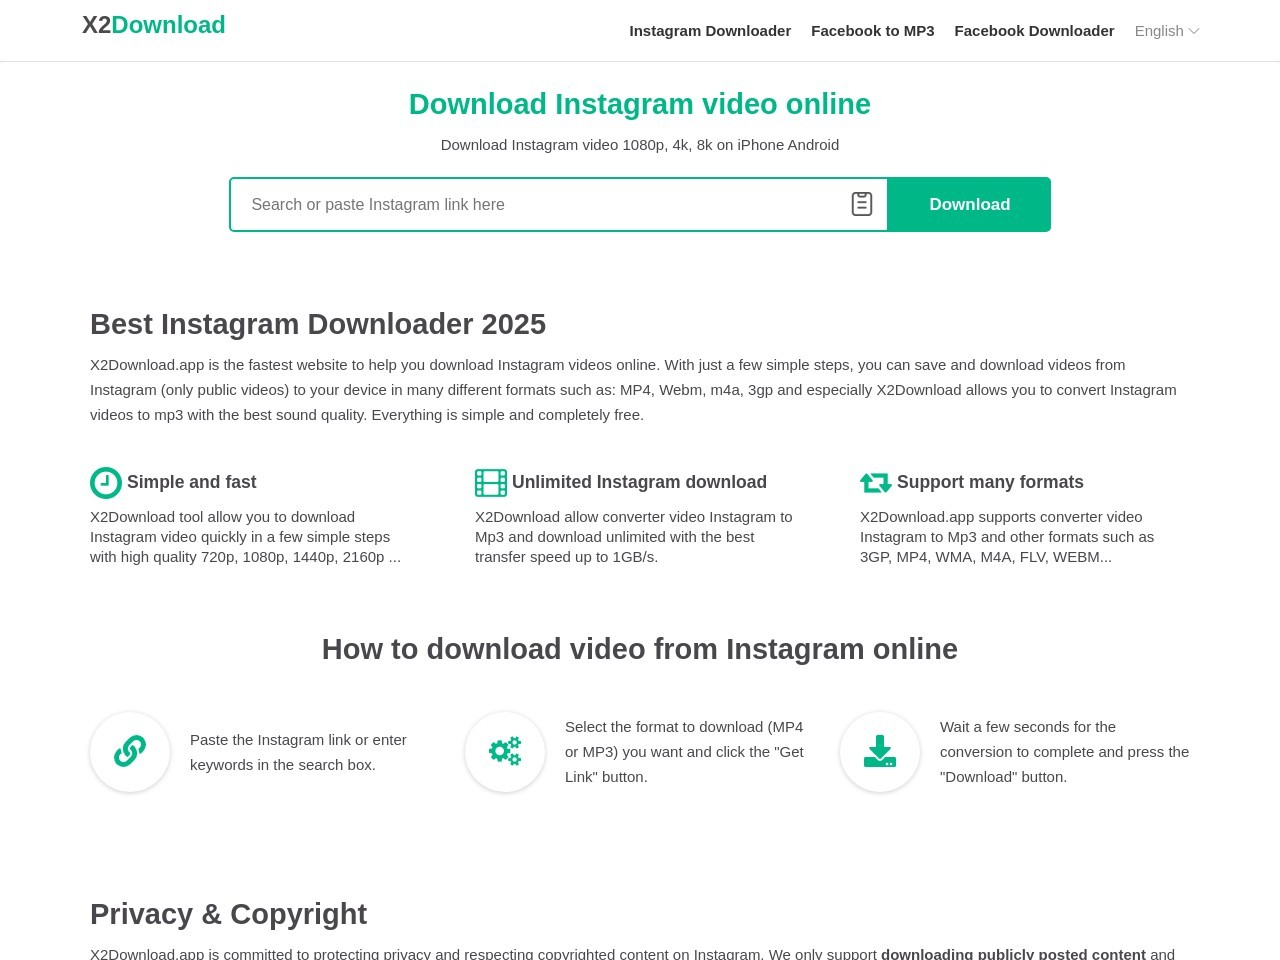Click the convert arrows icon for Support formats
The width and height of the screenshot is (1280, 960).
tap(876, 483)
